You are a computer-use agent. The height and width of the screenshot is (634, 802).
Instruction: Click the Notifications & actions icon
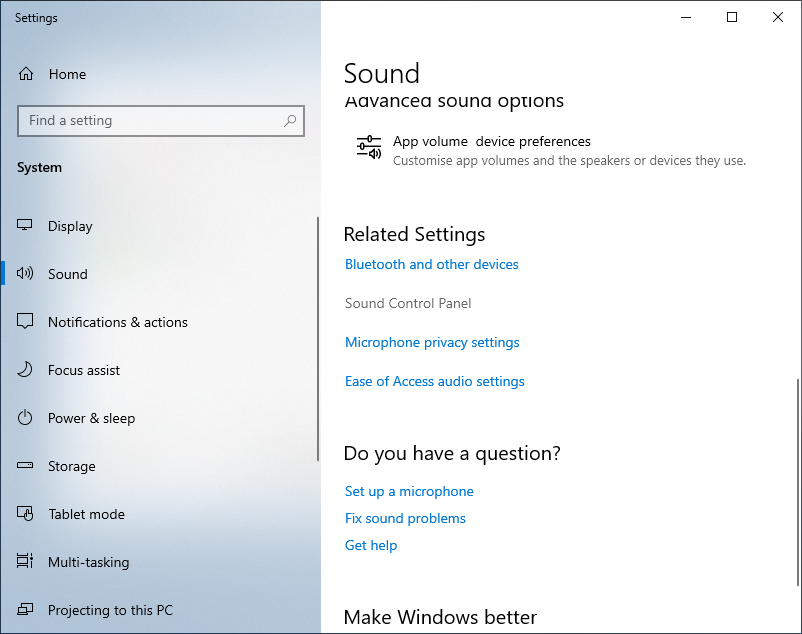pos(25,321)
